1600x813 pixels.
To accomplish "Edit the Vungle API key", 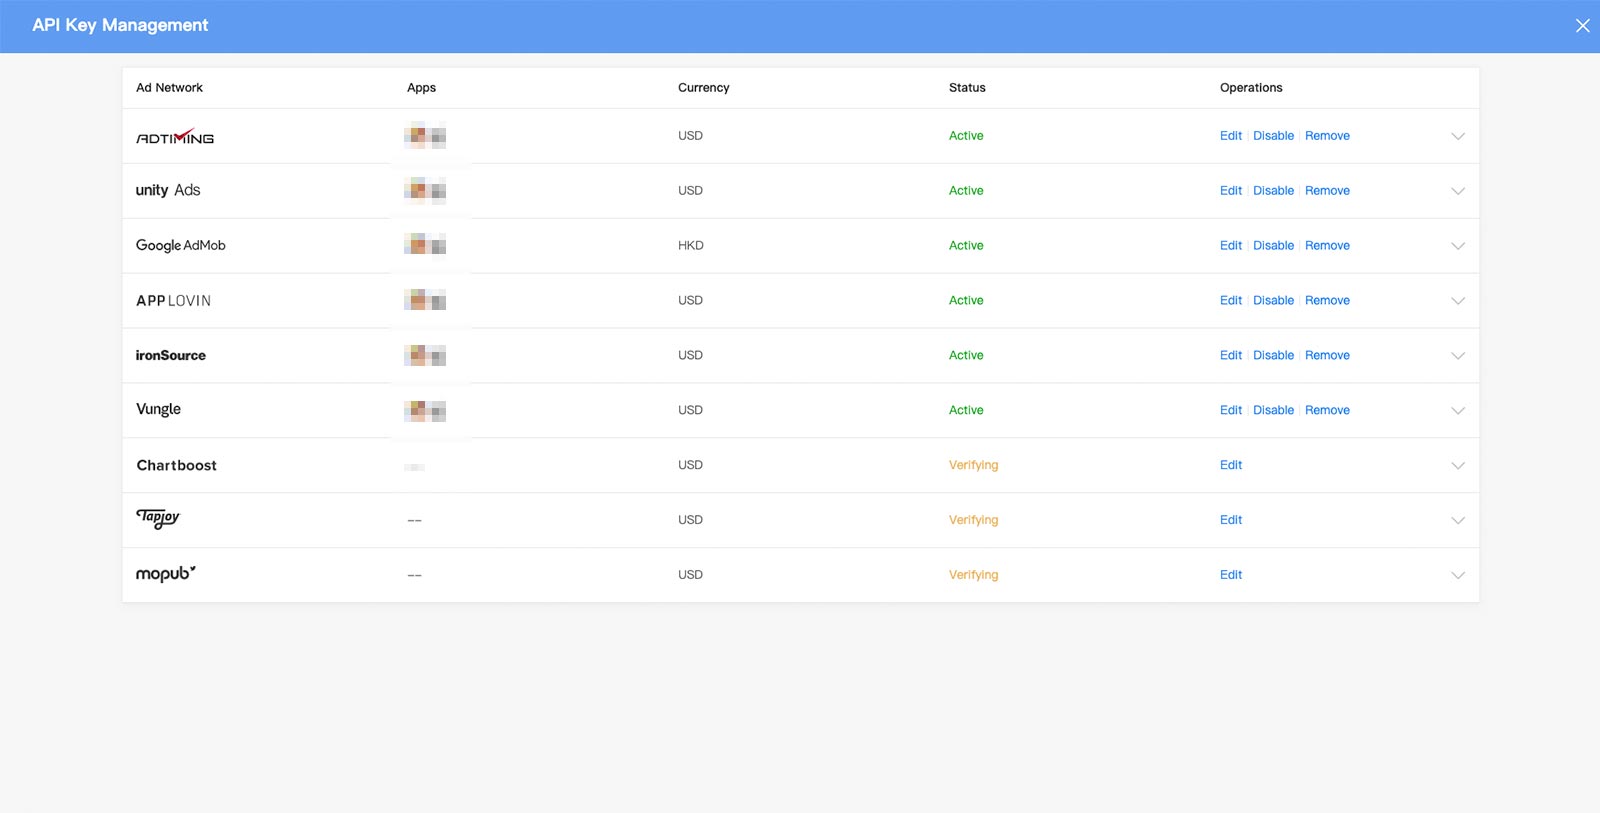I will tap(1231, 411).
